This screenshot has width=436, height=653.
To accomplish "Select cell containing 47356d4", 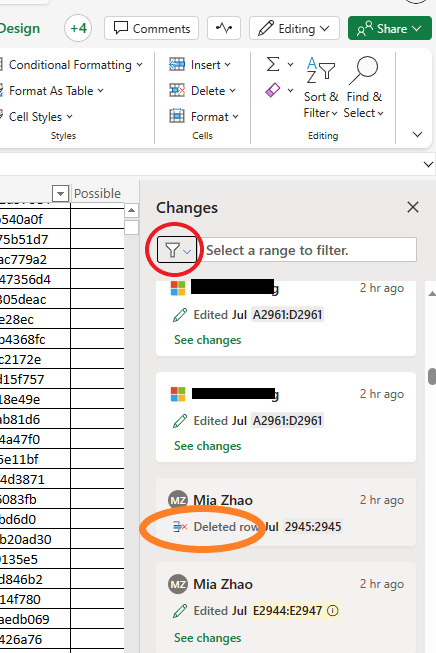I will click(x=35, y=279).
